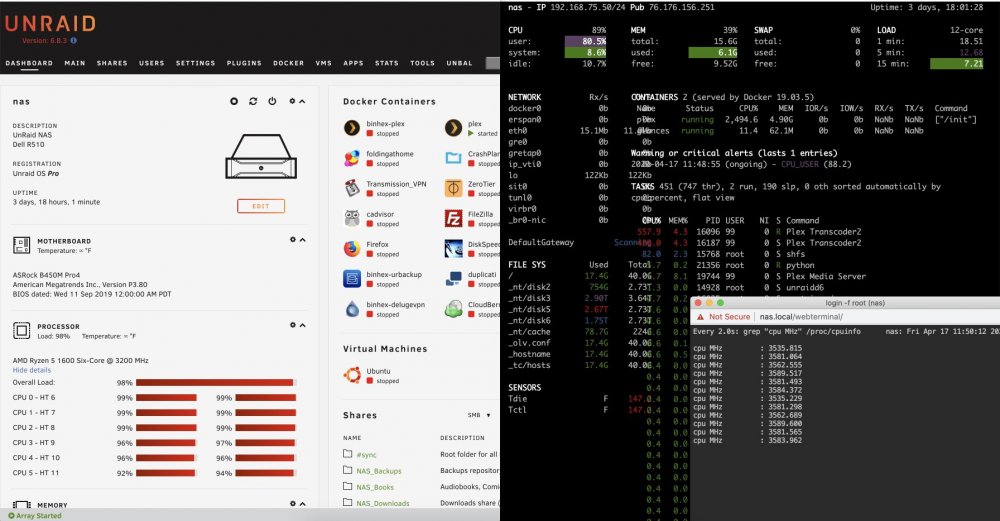This screenshot has width=1000, height=521.
Task: Open the Processor section gear settings
Action: tap(293, 325)
